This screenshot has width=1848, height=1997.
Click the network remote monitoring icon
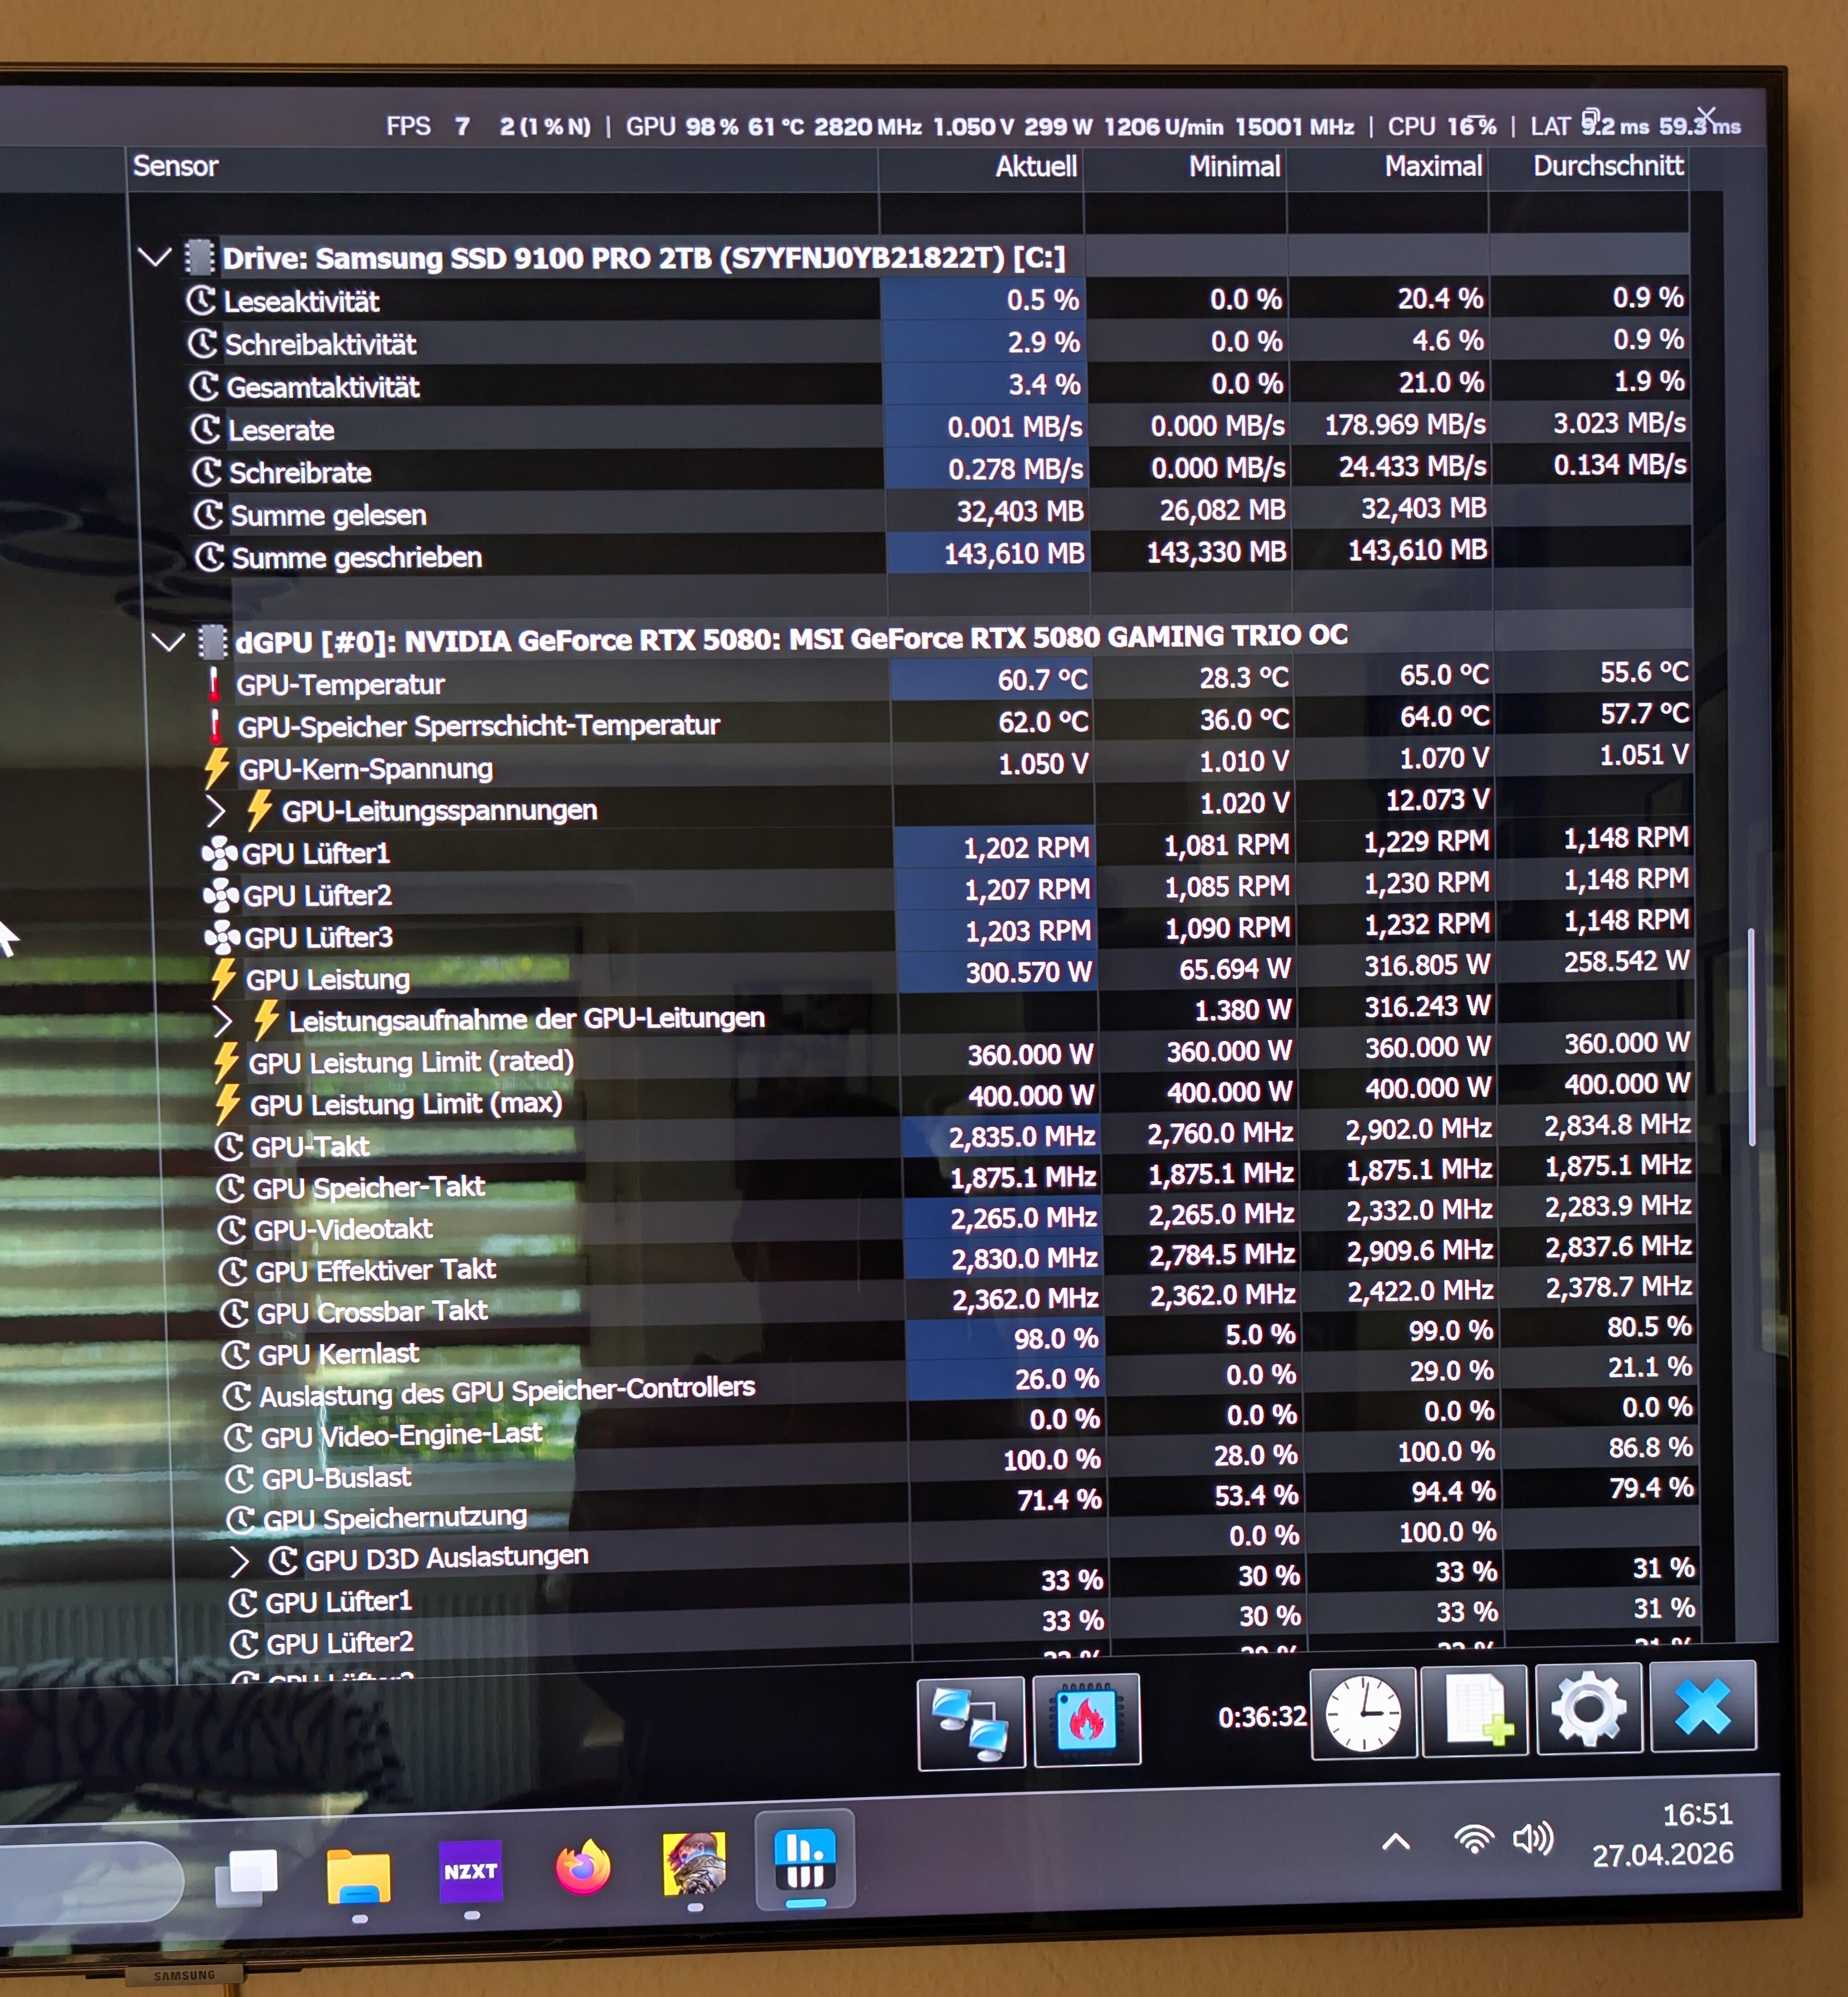[x=970, y=1722]
